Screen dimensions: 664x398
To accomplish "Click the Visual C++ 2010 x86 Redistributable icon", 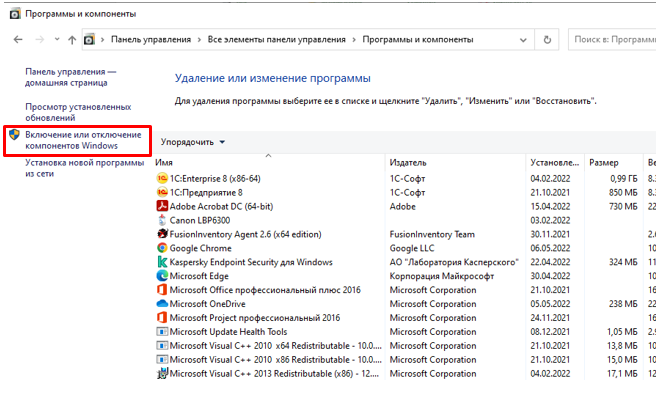I will pos(162,359).
